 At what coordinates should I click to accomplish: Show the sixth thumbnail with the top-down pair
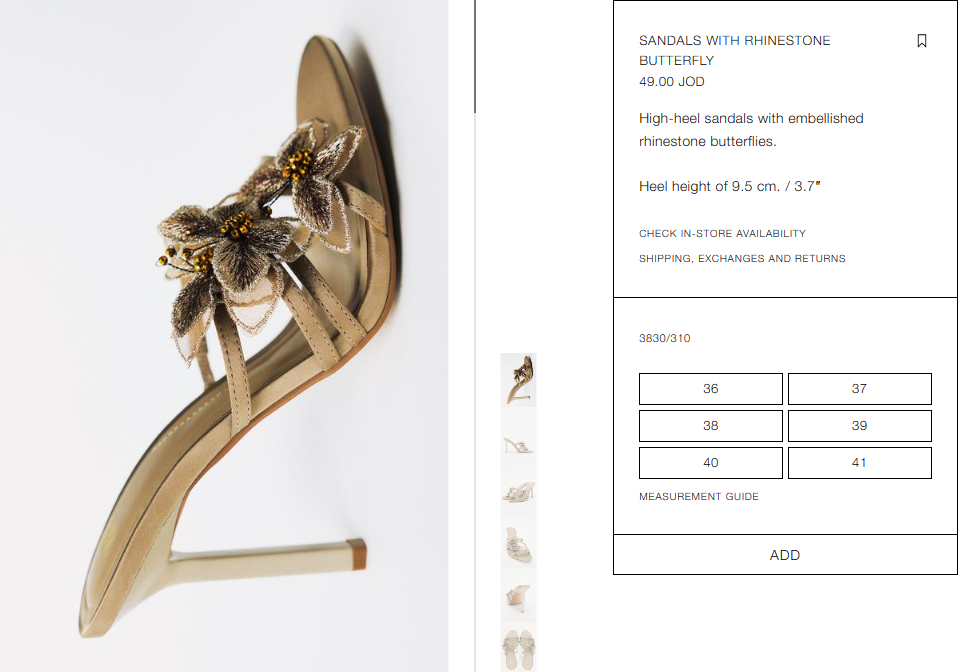519,648
